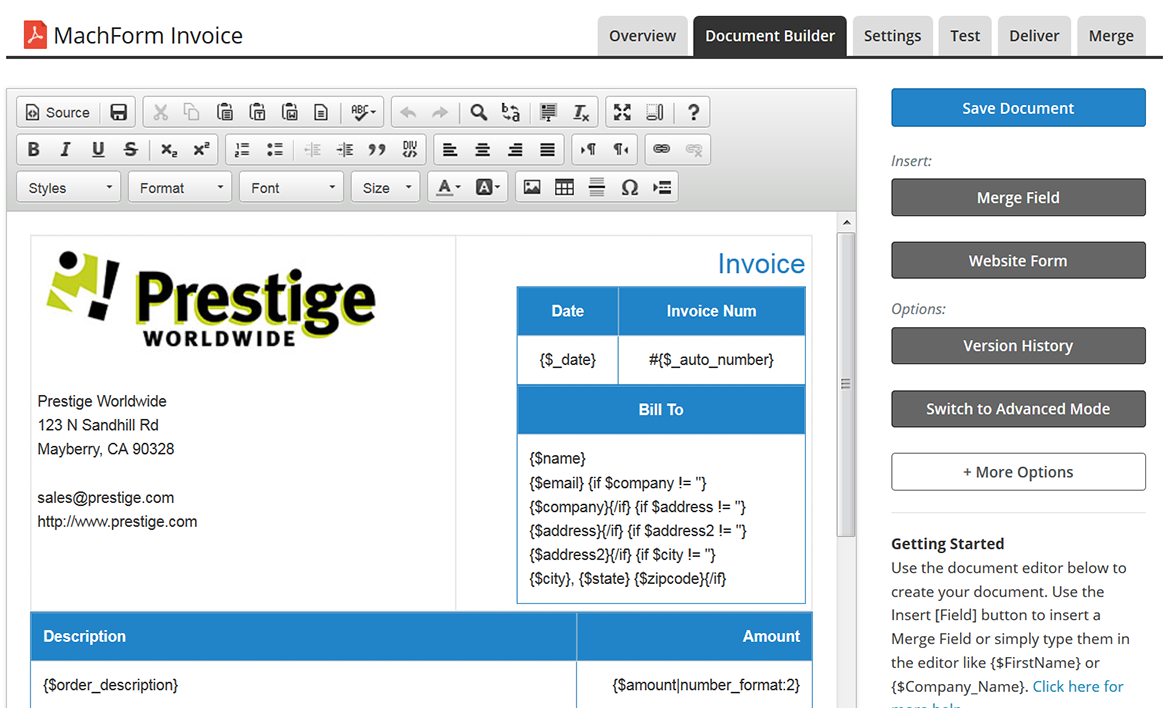1171x708 pixels.
Task: Switch to the Settings tab
Action: click(892, 36)
